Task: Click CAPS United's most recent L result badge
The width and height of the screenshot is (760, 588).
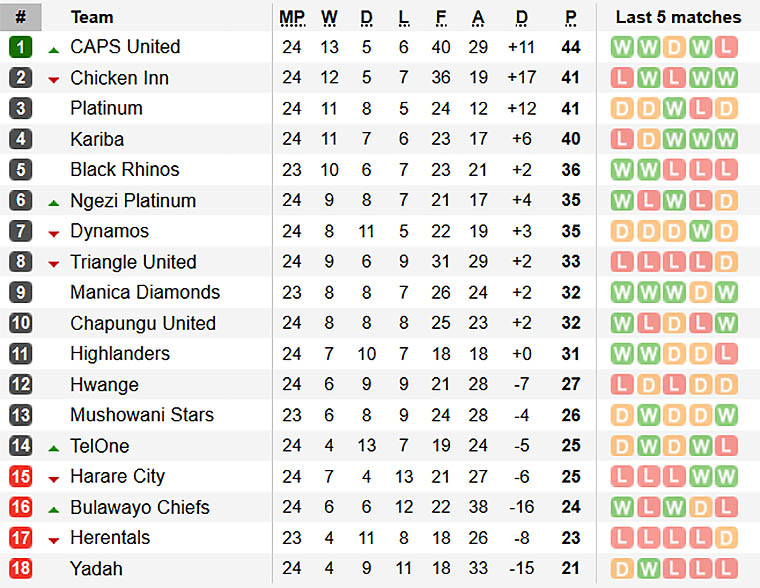Action: [x=726, y=47]
